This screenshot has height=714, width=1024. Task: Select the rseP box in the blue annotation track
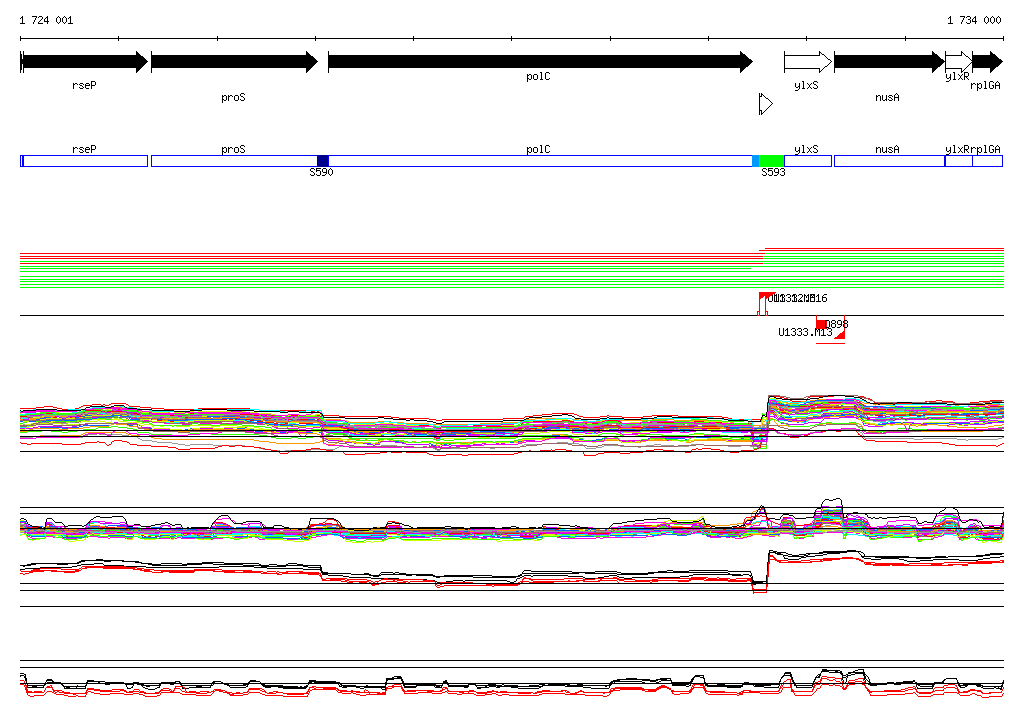(84, 161)
